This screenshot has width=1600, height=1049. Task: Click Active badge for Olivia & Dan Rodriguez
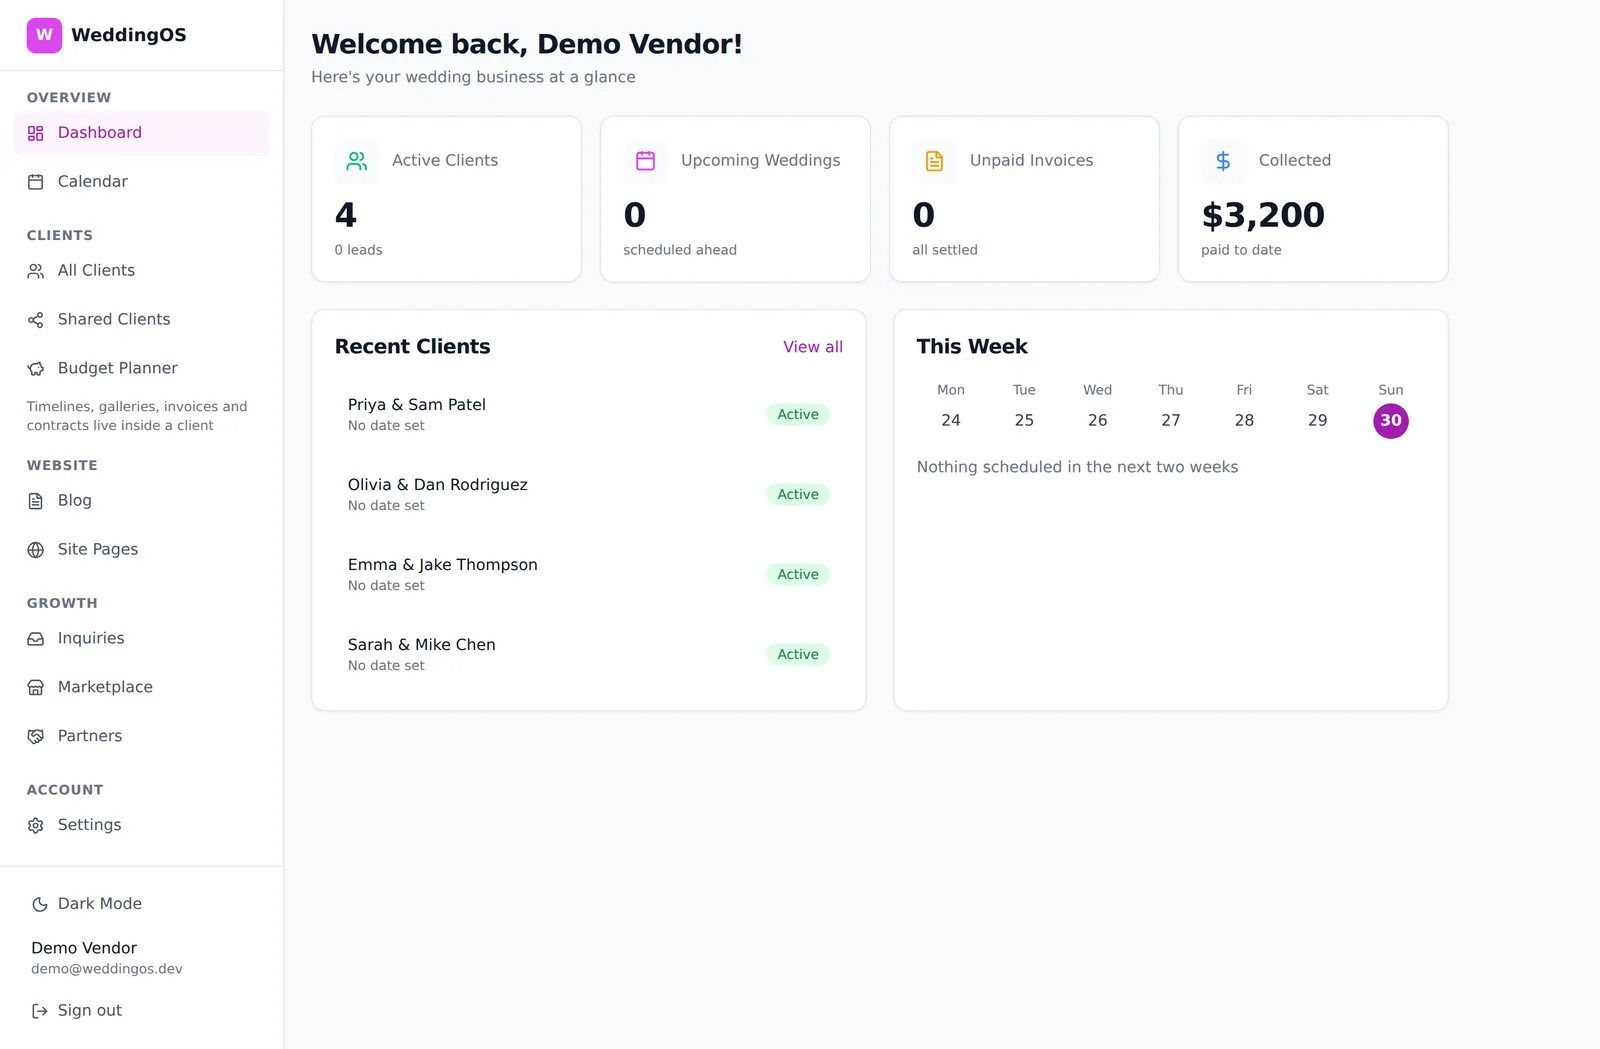pos(798,495)
